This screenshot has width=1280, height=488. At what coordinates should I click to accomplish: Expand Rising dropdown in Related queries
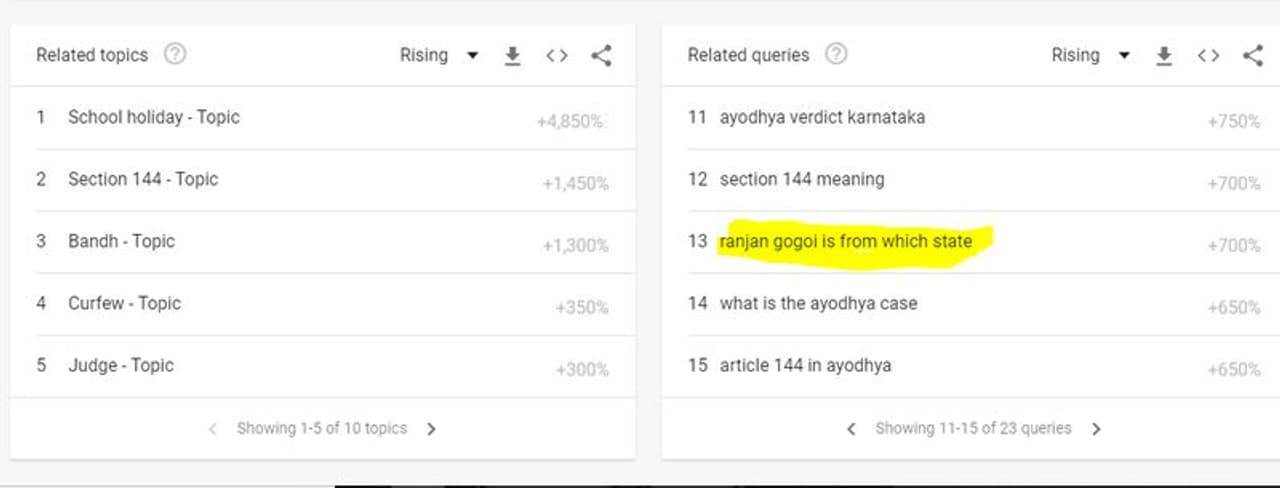pos(1090,56)
